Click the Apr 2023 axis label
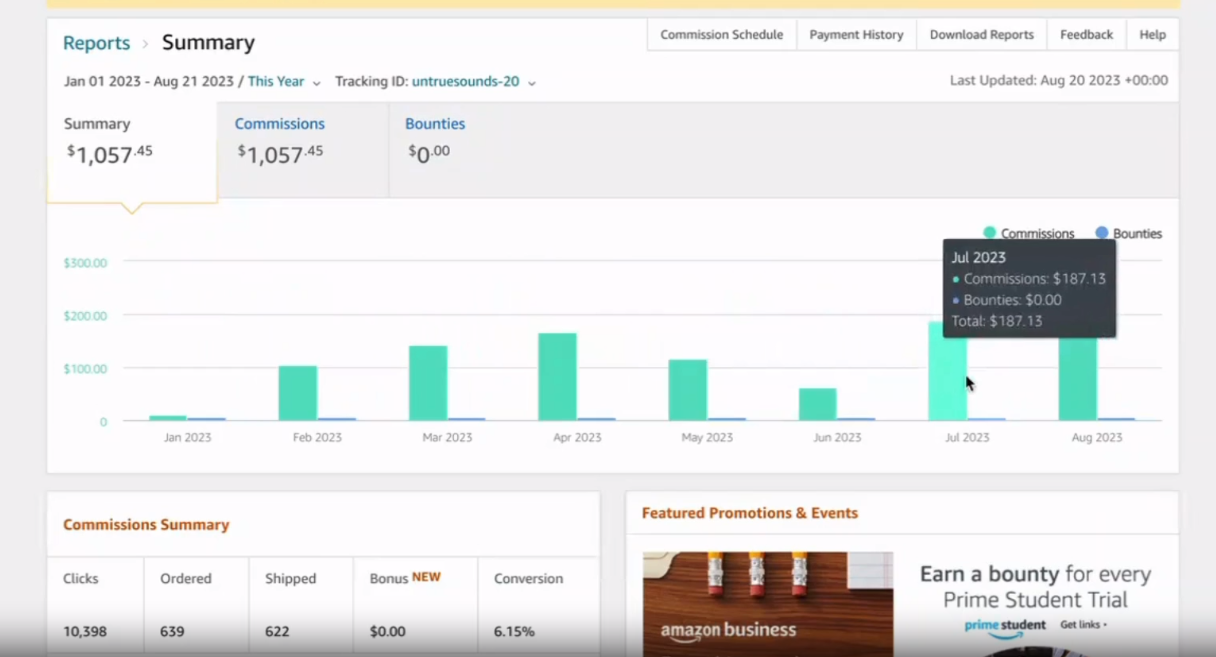 coord(577,438)
